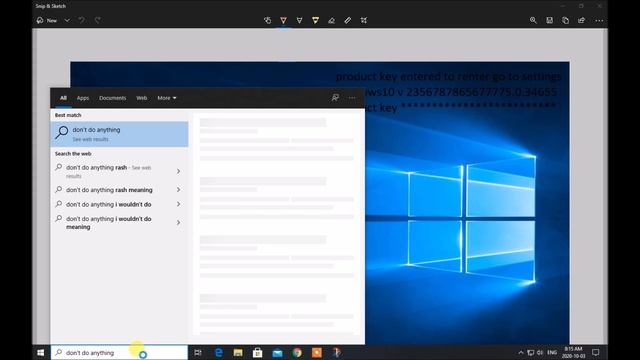
Task: Open the orange app on taskbar
Action: coord(317,353)
